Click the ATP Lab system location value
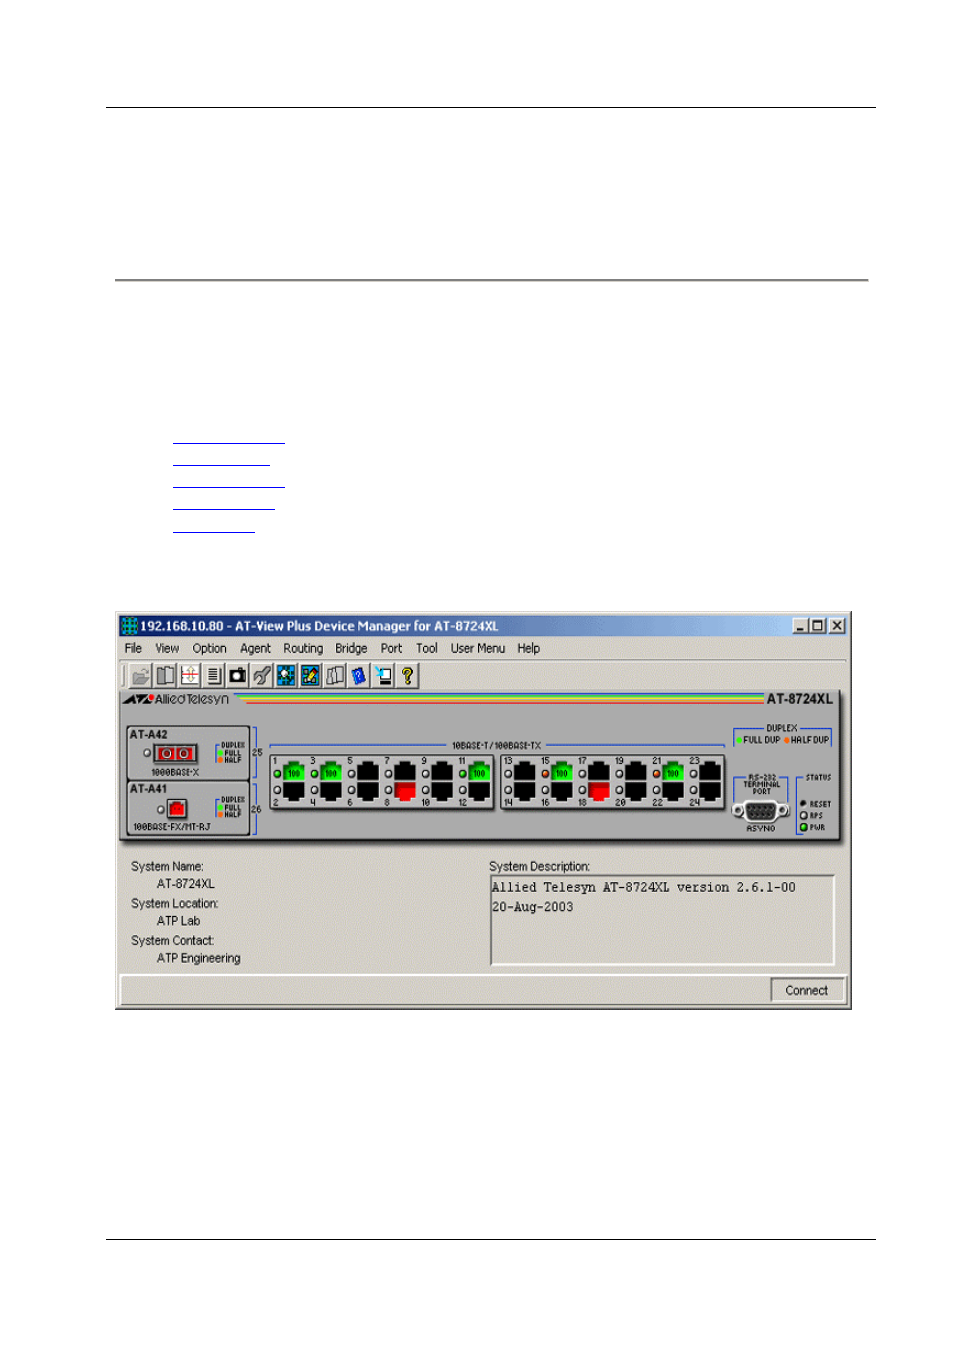 pyautogui.click(x=178, y=921)
